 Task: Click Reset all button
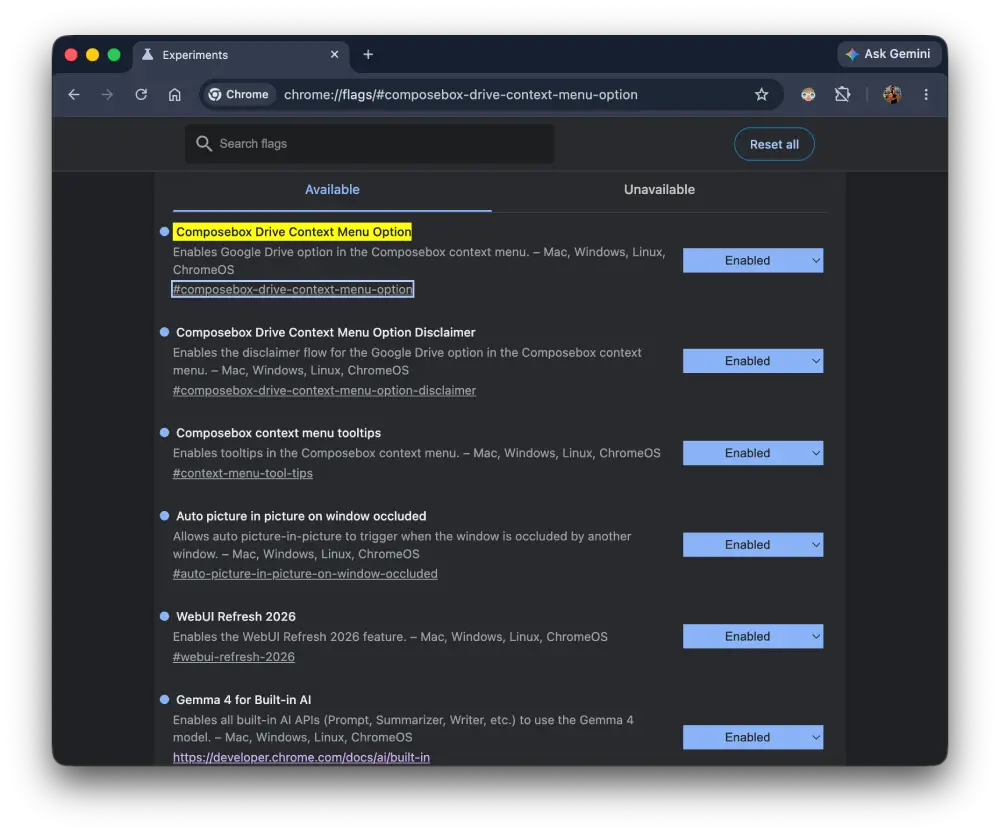(x=774, y=144)
